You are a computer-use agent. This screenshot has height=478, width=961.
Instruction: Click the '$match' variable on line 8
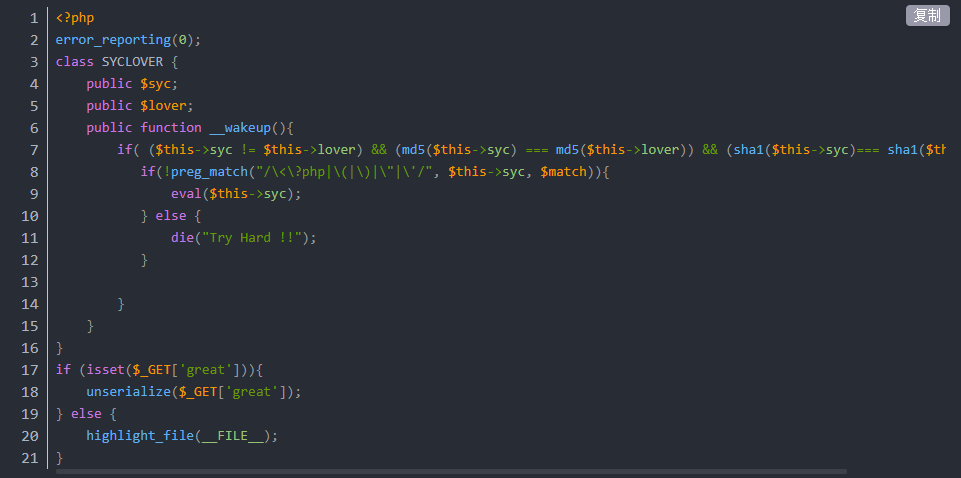pyautogui.click(x=563, y=172)
